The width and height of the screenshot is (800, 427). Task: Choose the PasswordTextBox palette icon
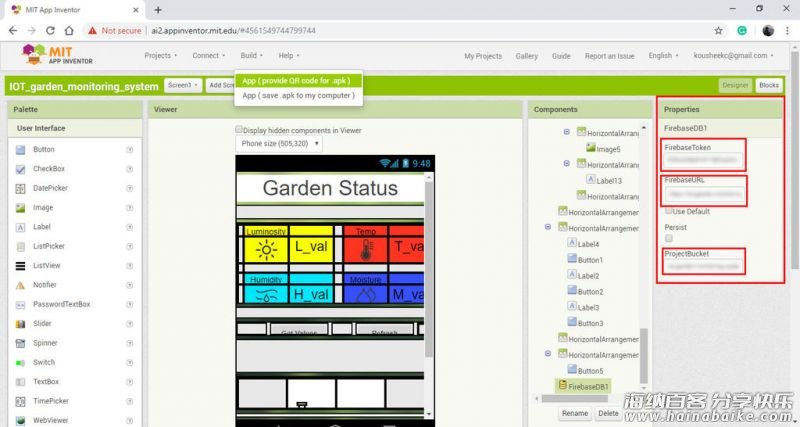pos(20,305)
